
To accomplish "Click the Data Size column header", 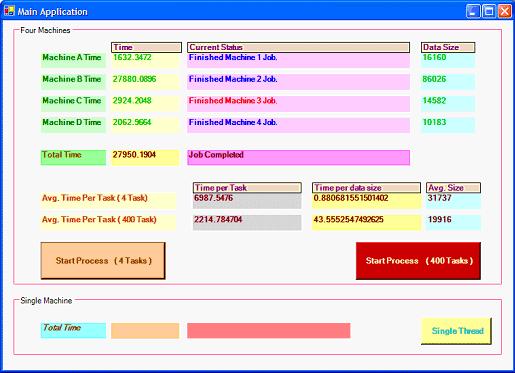I will pyautogui.click(x=448, y=47).
